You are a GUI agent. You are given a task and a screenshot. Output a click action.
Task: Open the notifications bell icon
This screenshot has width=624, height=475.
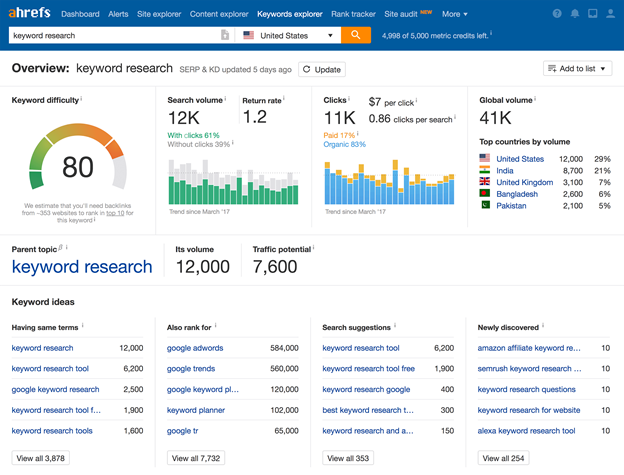point(575,14)
